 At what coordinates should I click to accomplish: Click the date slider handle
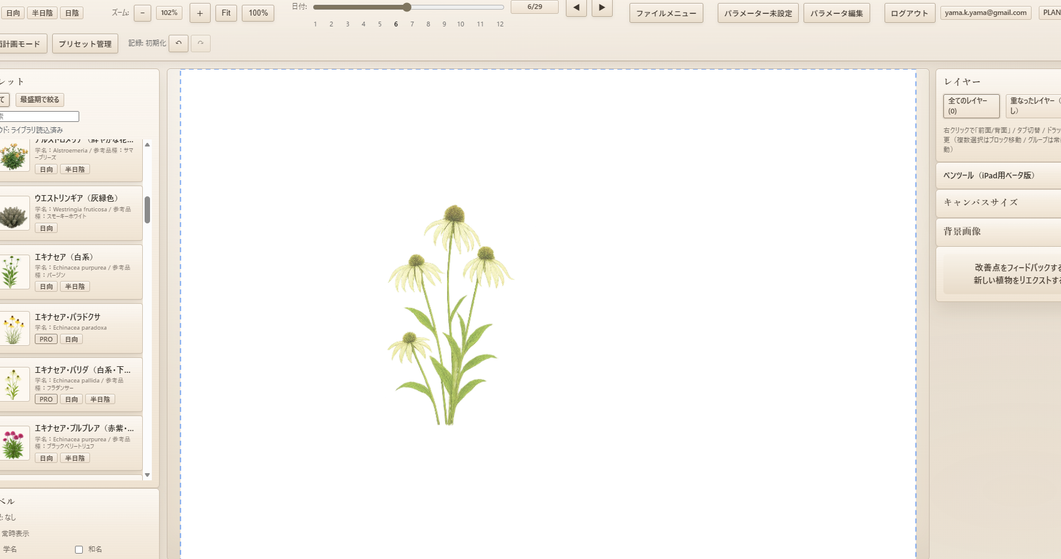point(407,7)
